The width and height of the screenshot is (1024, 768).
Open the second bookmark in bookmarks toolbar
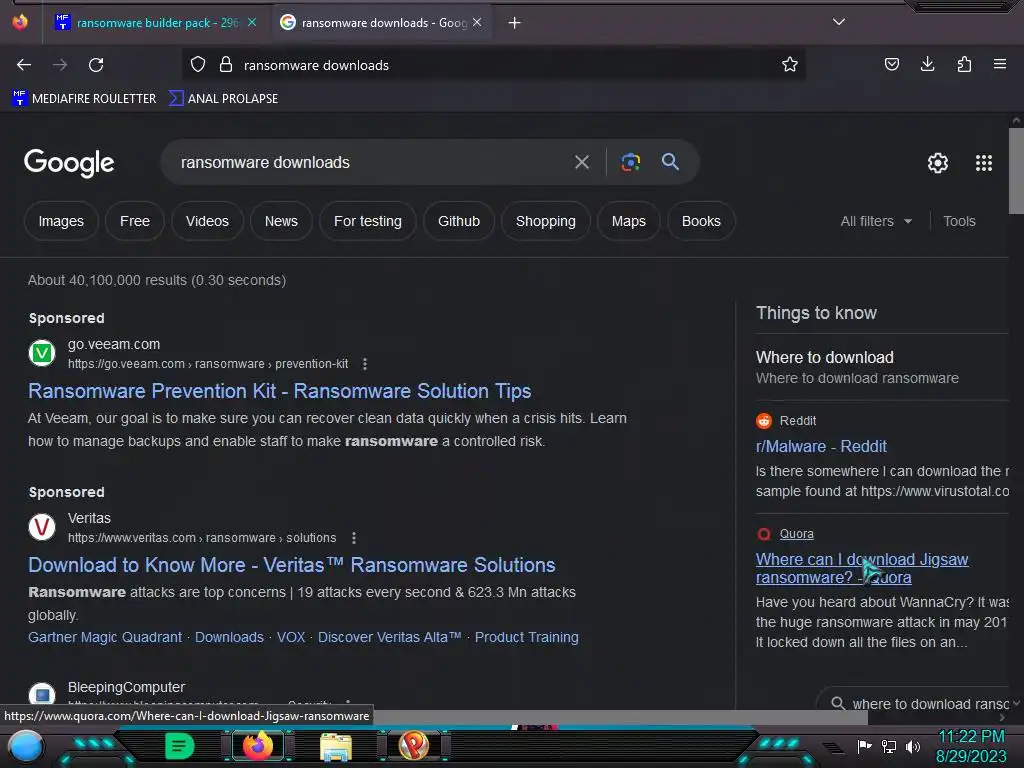(223, 99)
